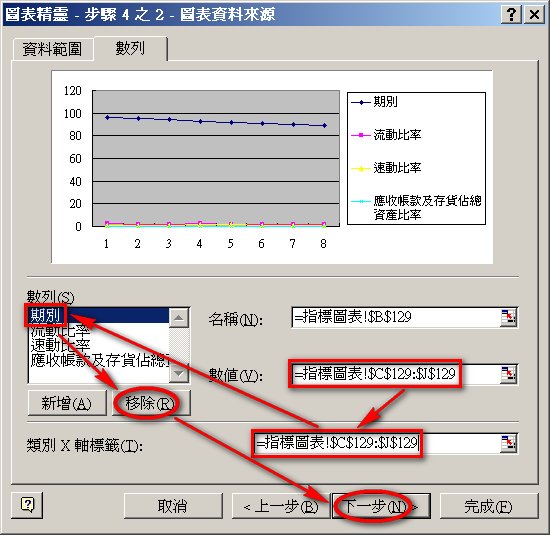Click 完成 to finish the wizard
The image size is (550, 535).
point(488,506)
